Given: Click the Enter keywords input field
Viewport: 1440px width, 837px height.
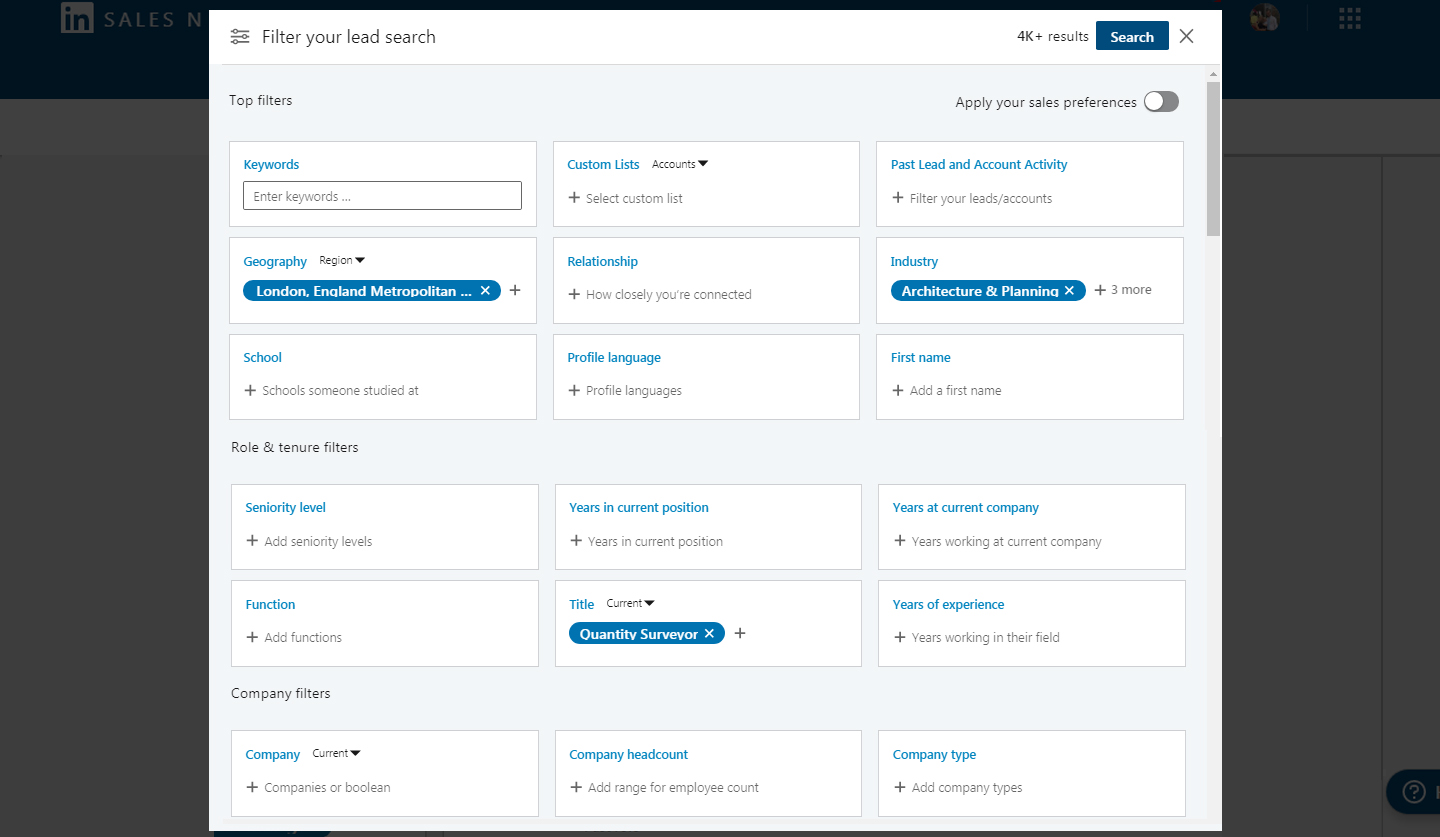Looking at the screenshot, I should 382,196.
